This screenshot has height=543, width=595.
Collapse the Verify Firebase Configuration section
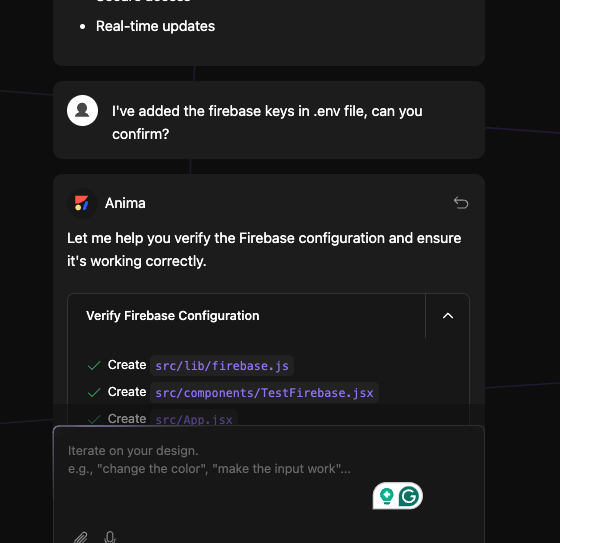pyautogui.click(x=448, y=316)
